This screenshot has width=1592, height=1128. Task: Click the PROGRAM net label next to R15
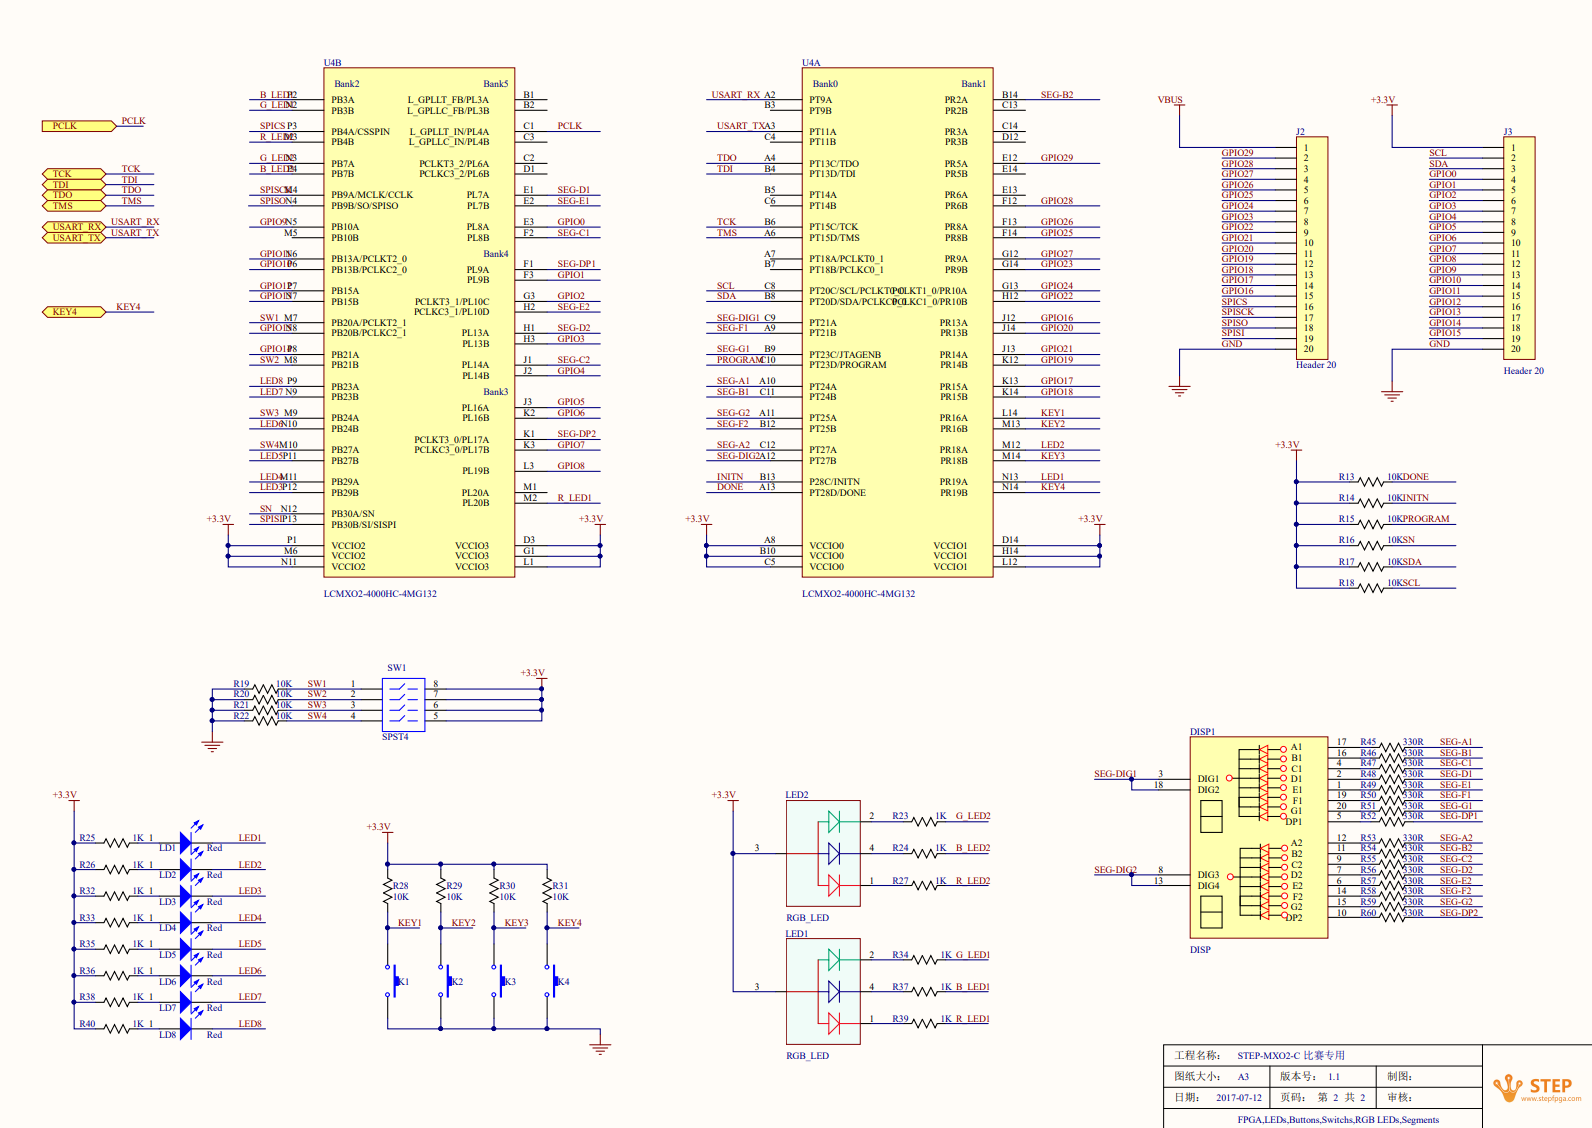click(1427, 519)
